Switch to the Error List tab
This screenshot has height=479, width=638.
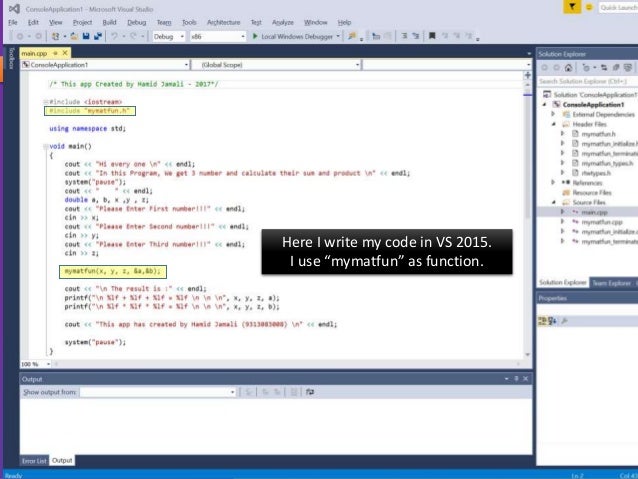click(x=34, y=461)
